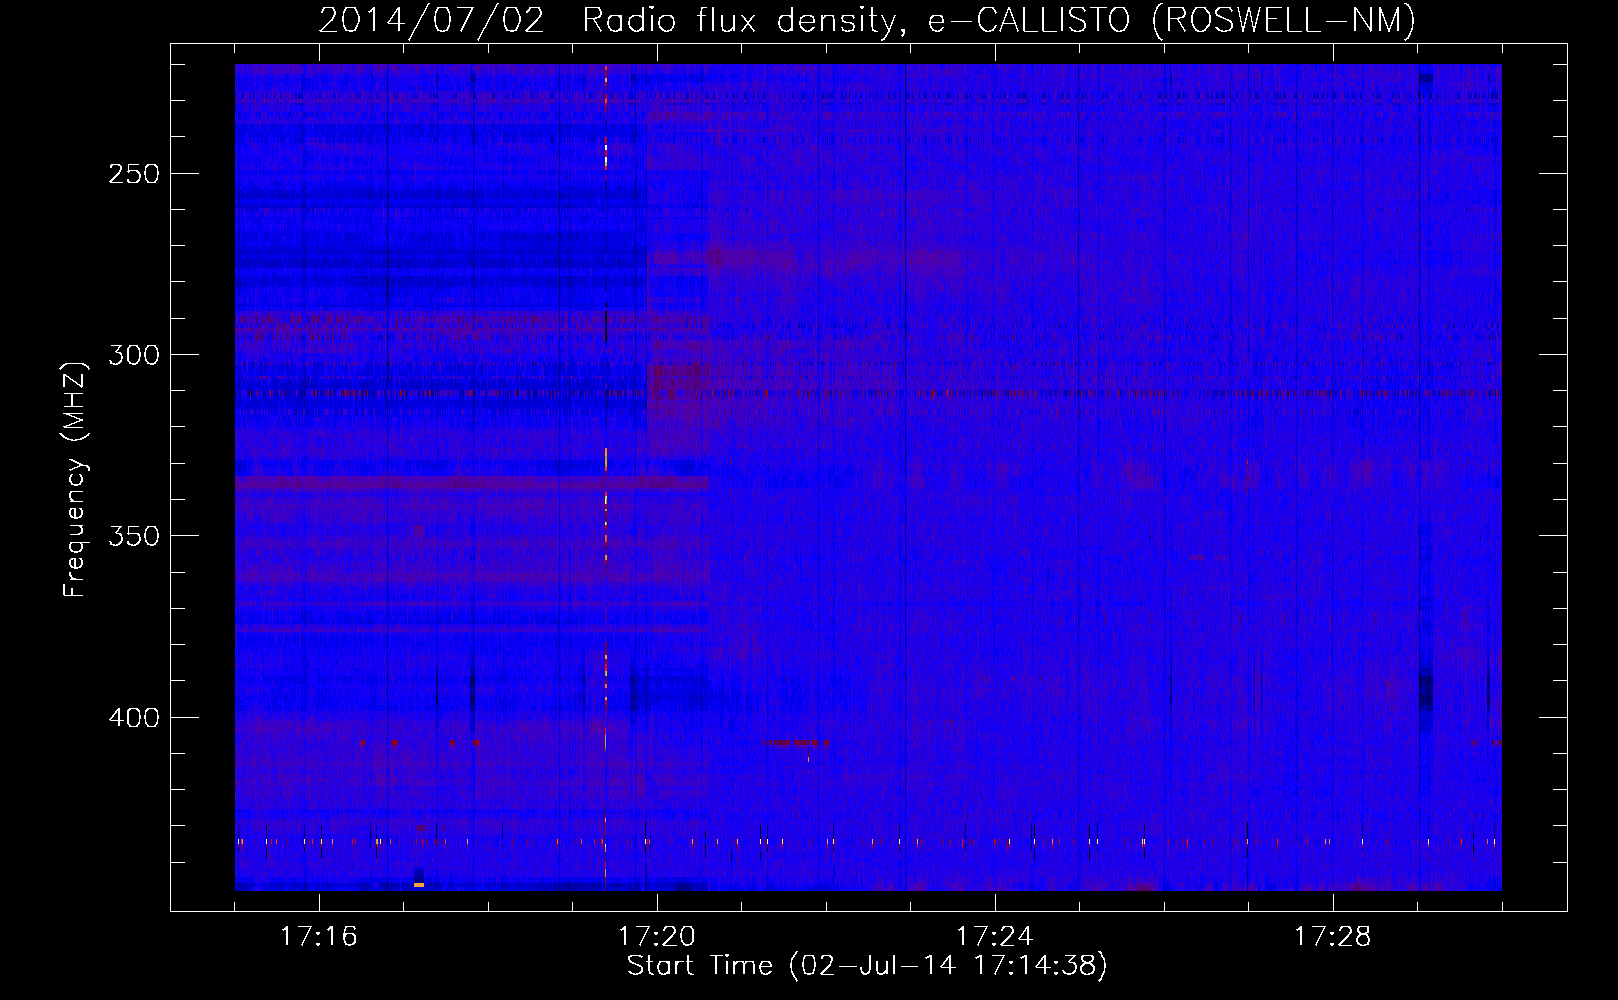The height and width of the screenshot is (1000, 1618).
Task: Click the Start Time axis label
Action: tap(867, 966)
